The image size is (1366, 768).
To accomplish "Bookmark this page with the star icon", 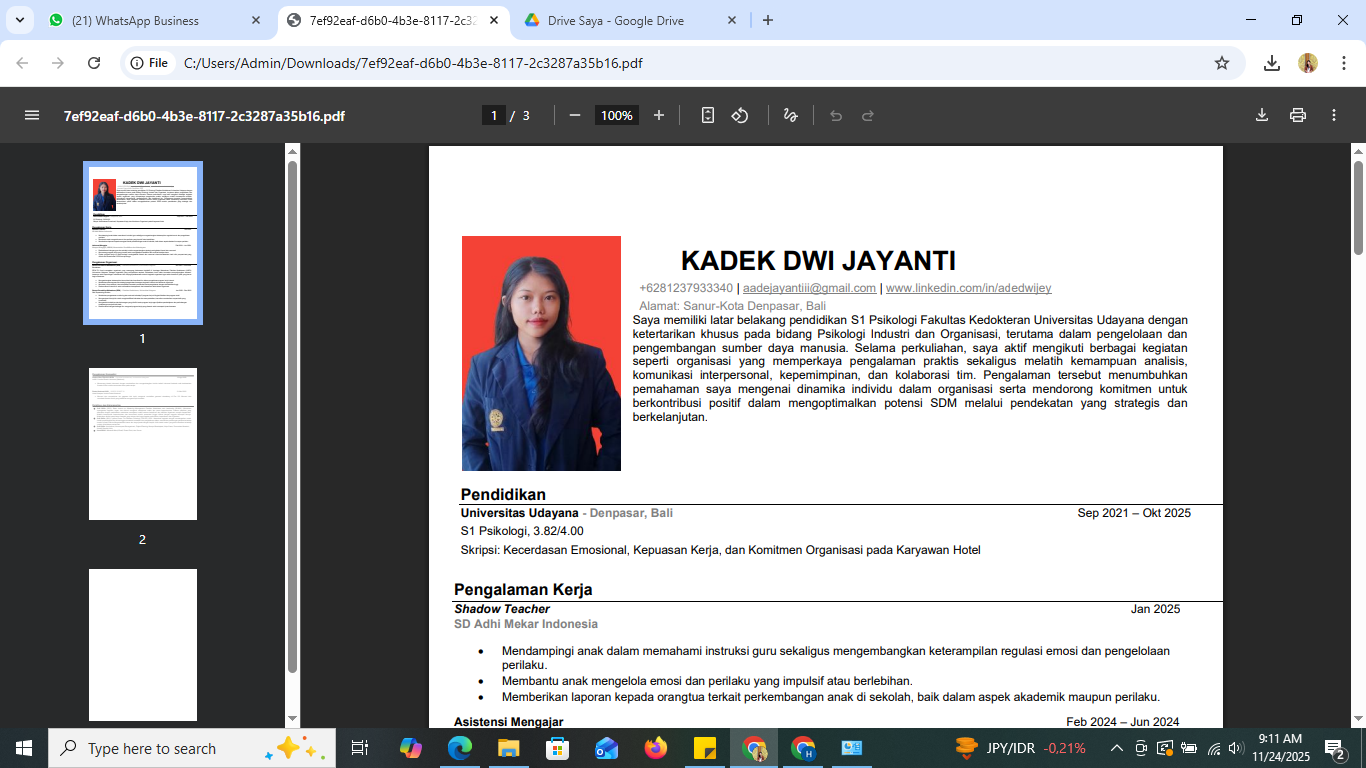I will pyautogui.click(x=1222, y=63).
